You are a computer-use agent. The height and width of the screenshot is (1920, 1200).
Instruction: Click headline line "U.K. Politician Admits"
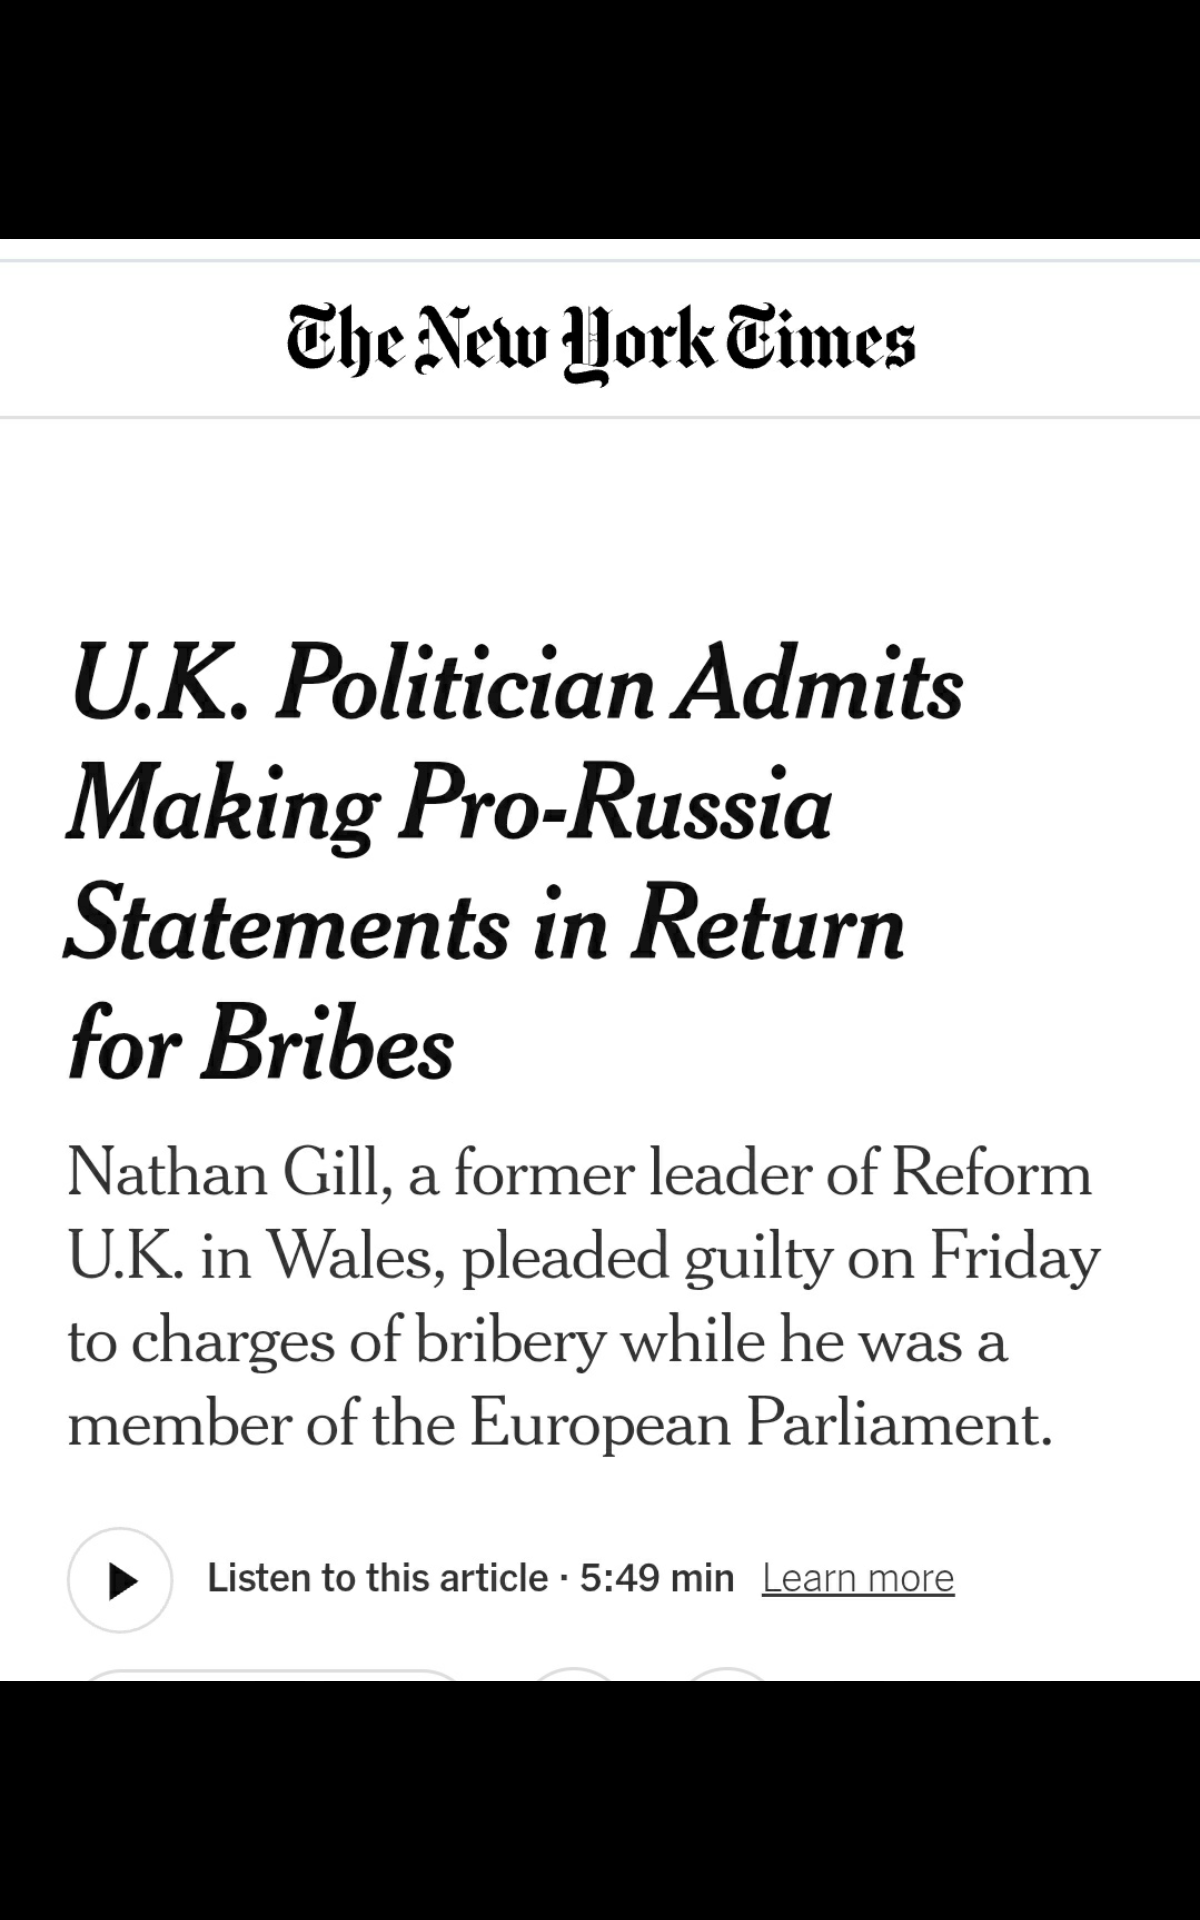[516, 684]
